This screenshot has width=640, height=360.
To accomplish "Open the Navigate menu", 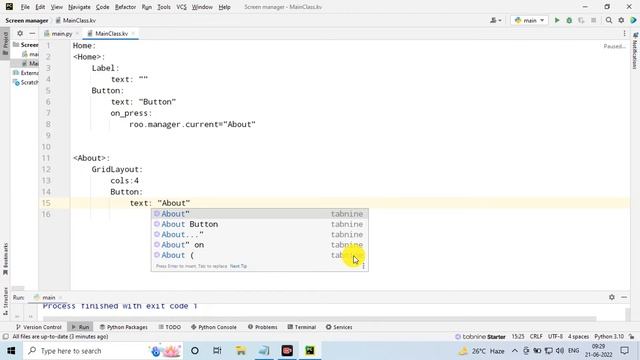I will pyautogui.click(x=79, y=7).
